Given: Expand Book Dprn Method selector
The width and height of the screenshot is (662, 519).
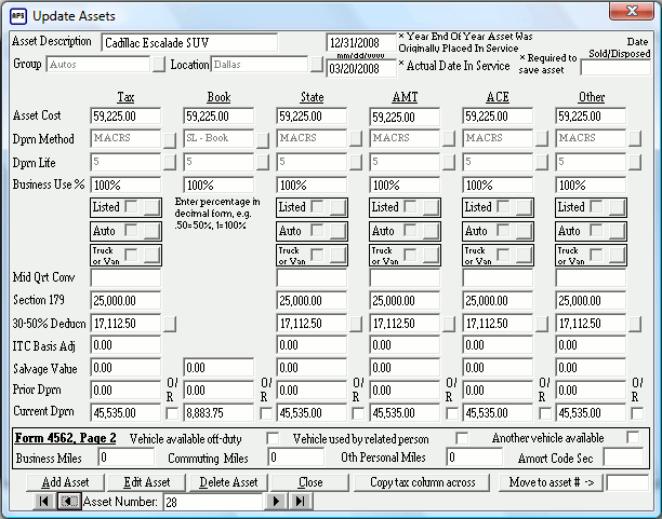Looking at the screenshot, I should tap(262, 138).
